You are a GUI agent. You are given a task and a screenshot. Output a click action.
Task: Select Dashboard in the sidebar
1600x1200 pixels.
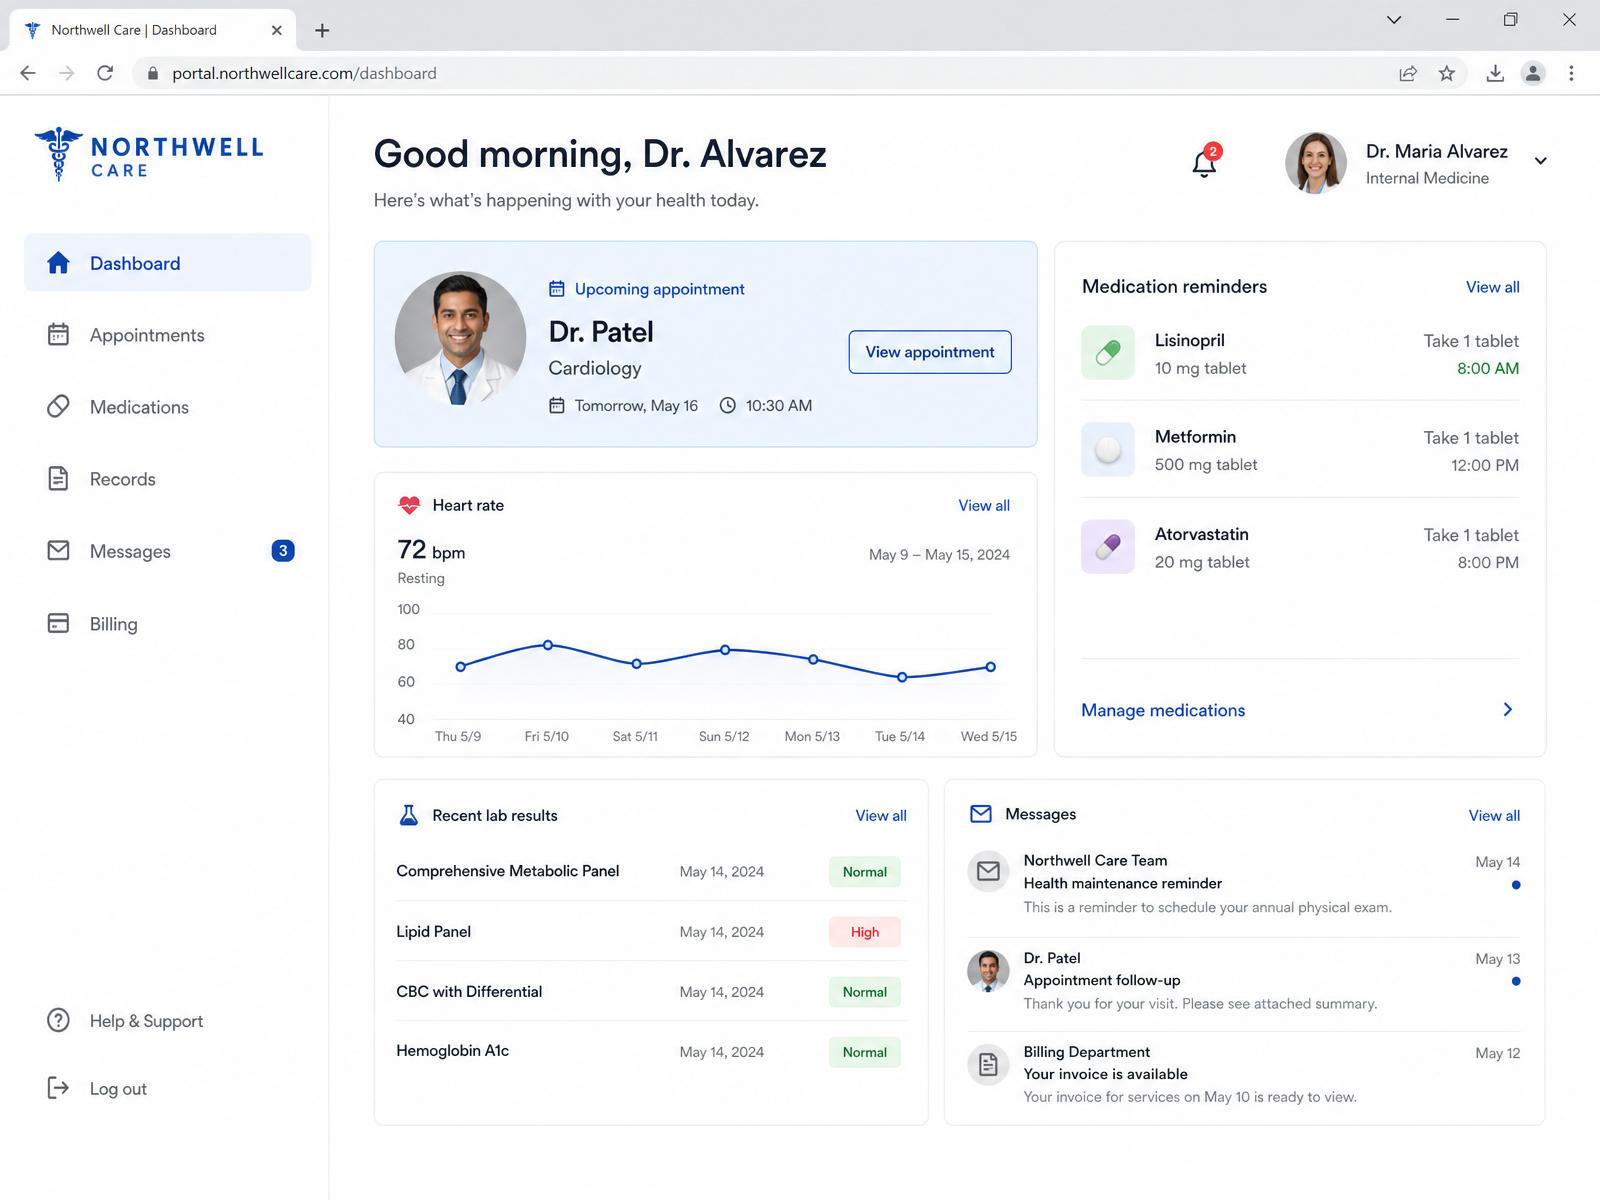click(x=168, y=263)
